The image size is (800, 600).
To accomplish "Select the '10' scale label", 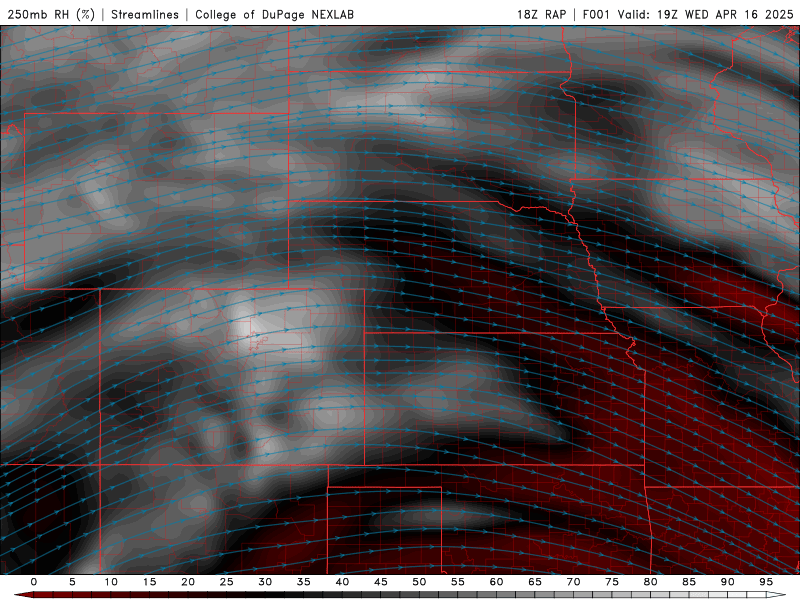I will pos(111,582).
